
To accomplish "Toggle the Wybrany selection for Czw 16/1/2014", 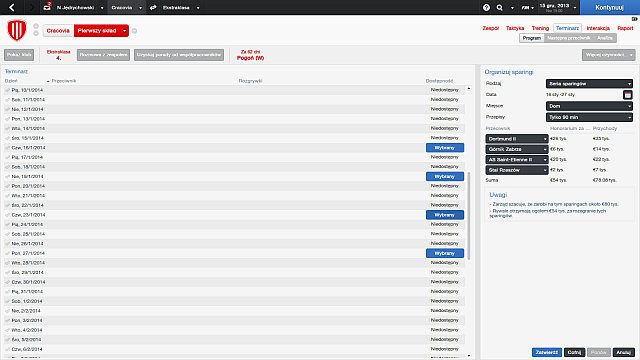I will coord(445,148).
